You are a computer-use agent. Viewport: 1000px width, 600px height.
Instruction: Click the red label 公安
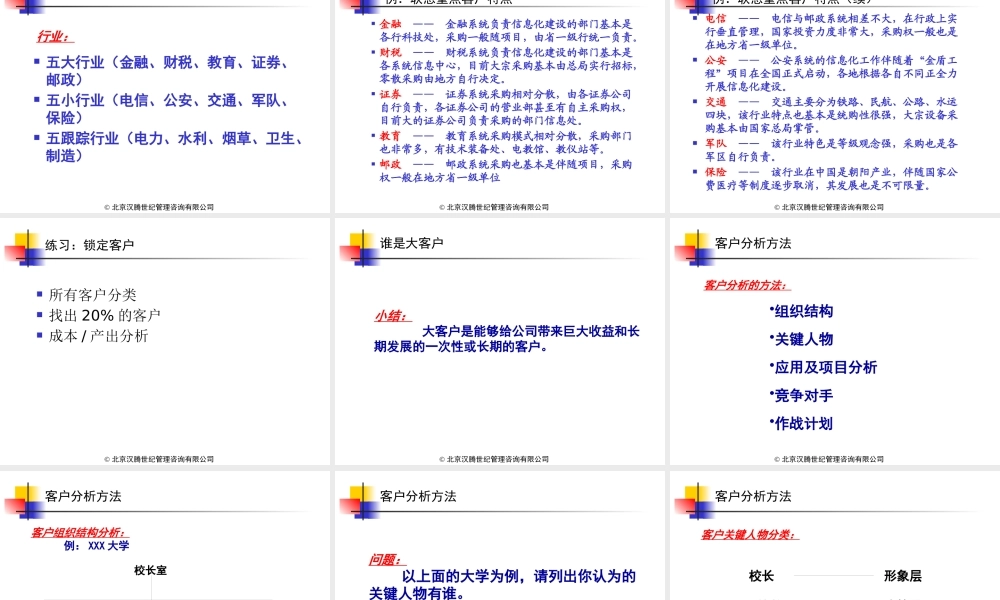tap(716, 60)
